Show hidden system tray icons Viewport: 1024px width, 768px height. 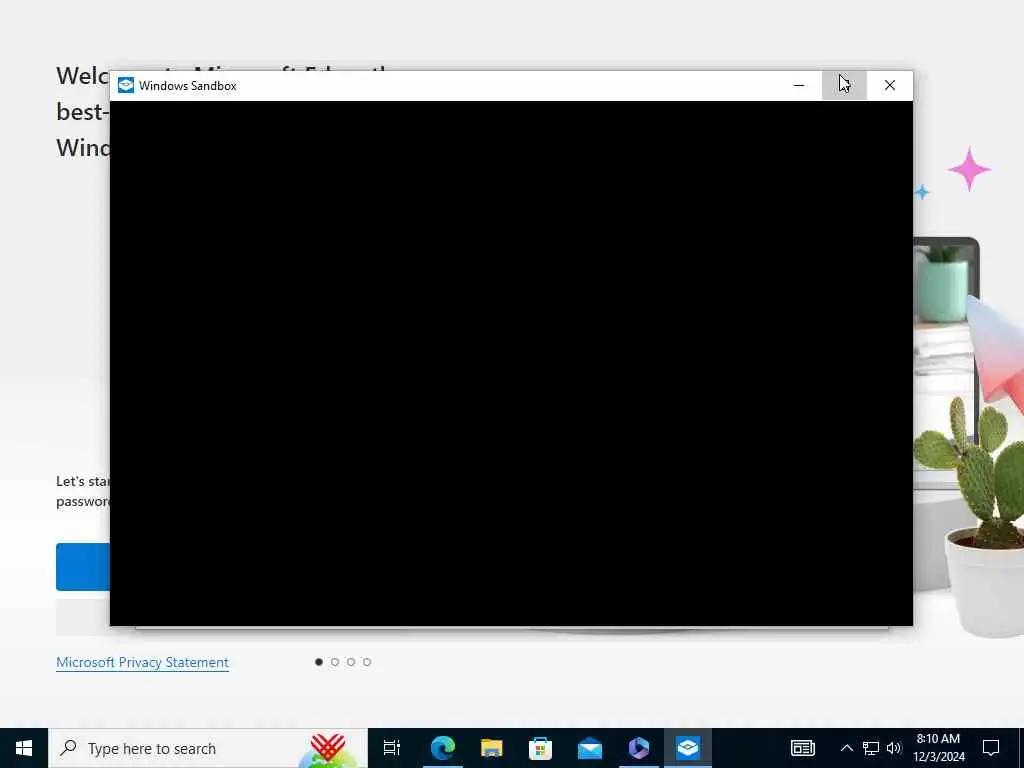(x=846, y=748)
